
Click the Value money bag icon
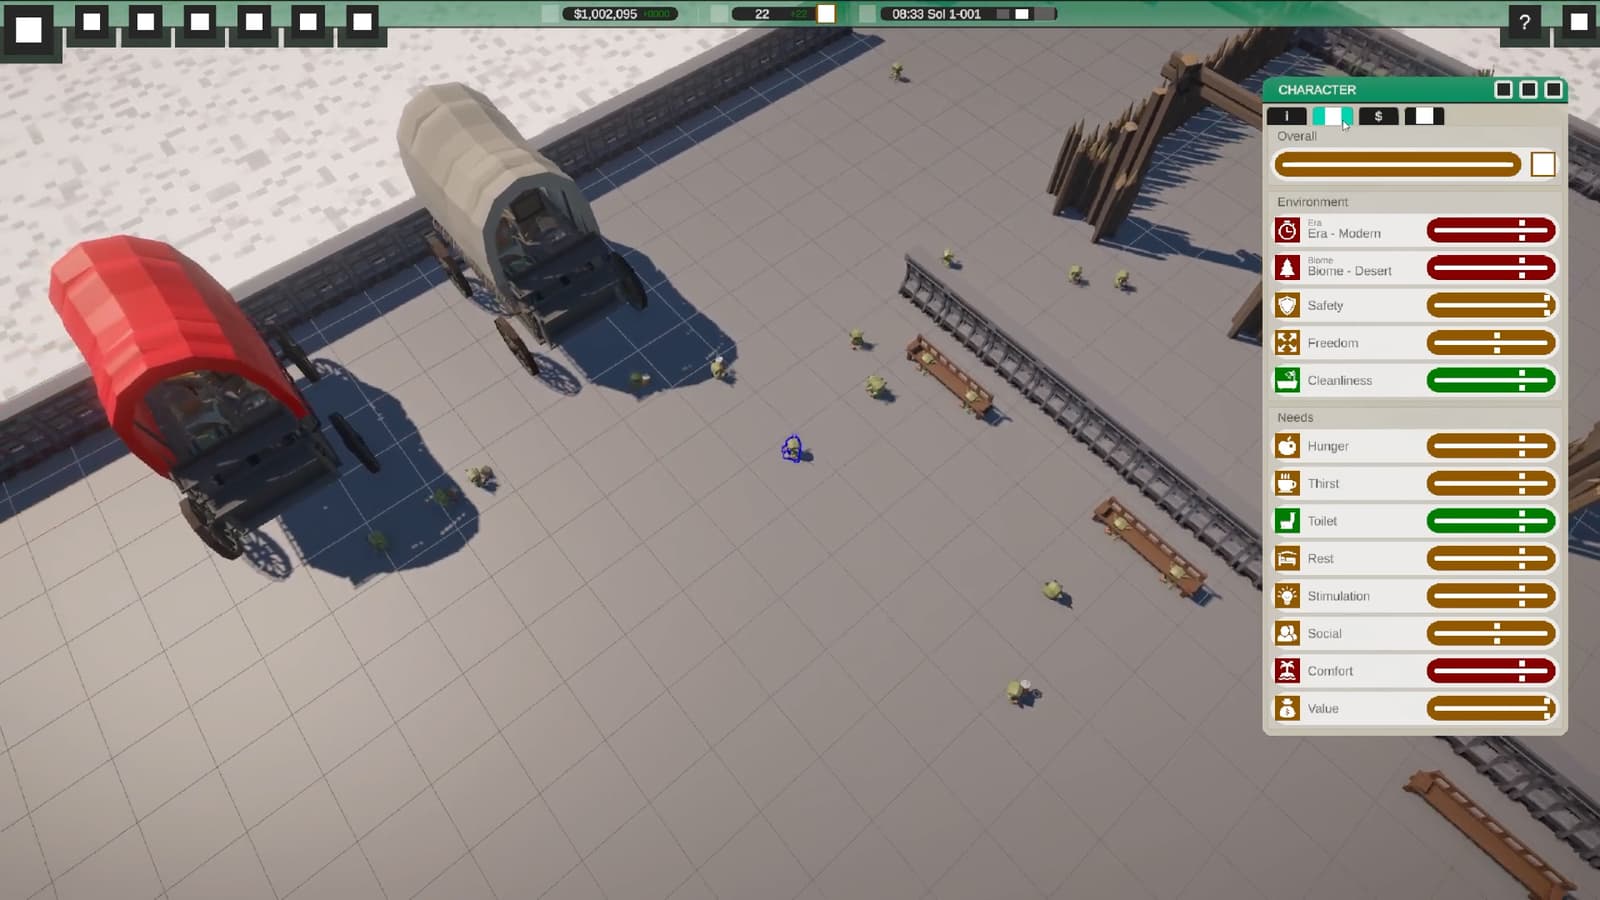coord(1287,708)
